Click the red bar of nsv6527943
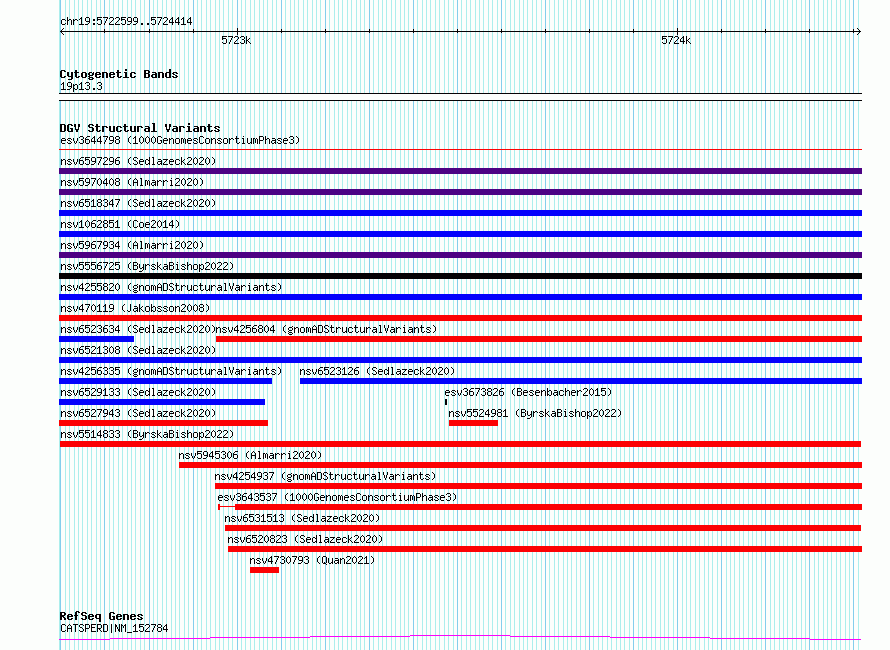 (x=163, y=423)
